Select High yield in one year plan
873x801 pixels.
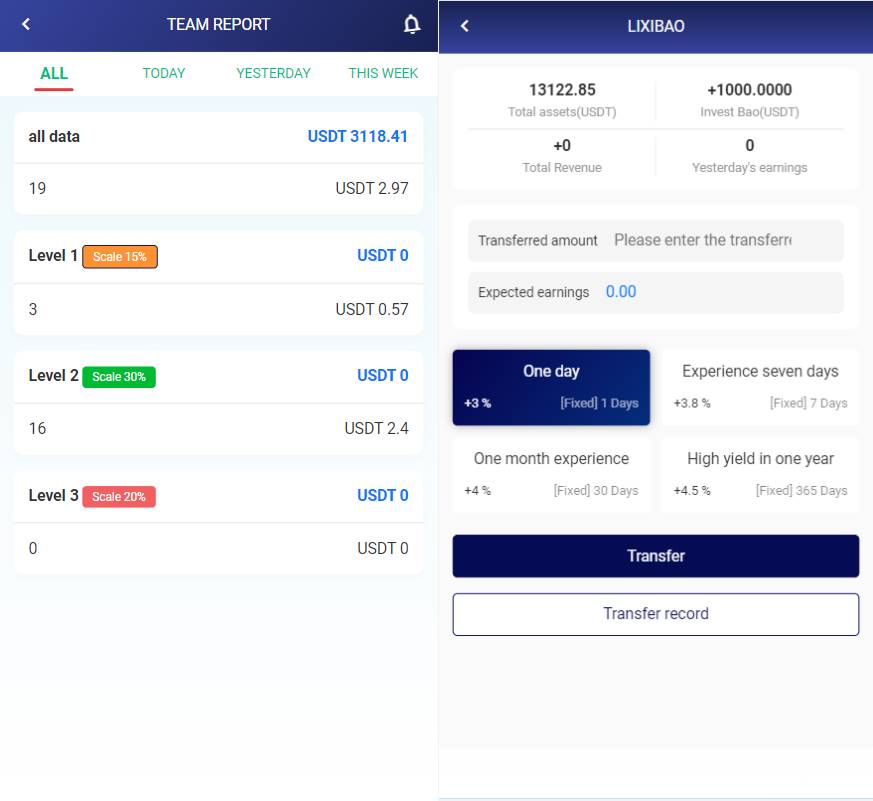pos(760,474)
